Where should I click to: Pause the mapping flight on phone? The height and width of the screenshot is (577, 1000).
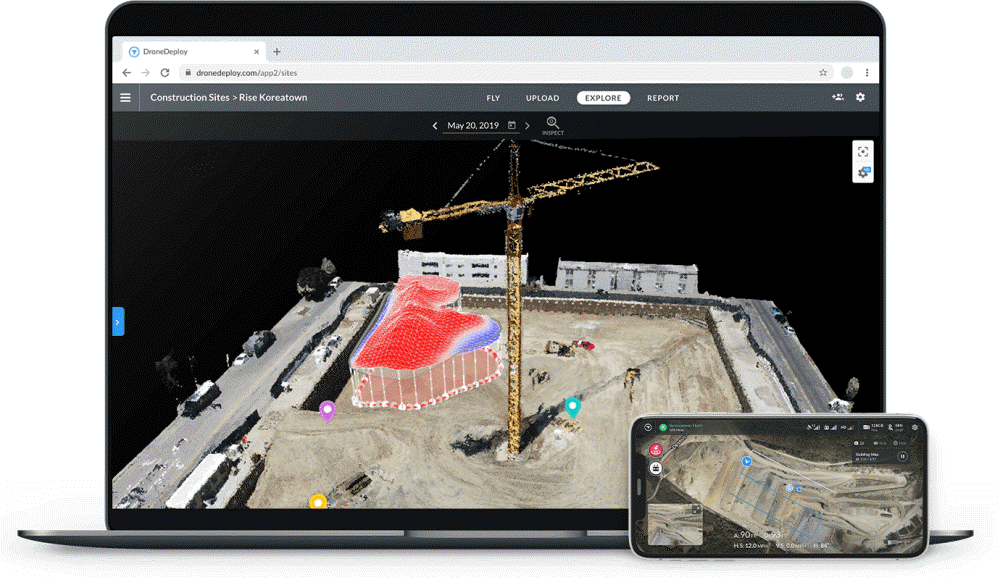(x=902, y=457)
